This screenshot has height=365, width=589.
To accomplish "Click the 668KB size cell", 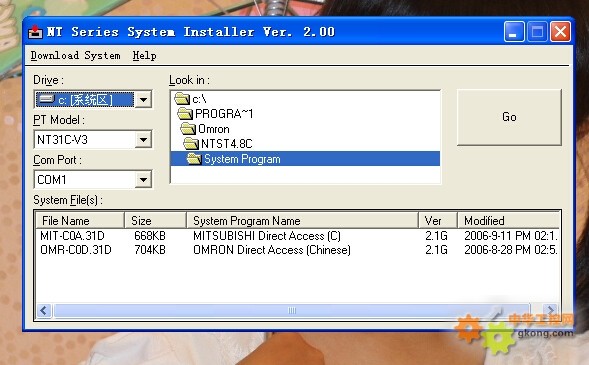I will 150,236.
